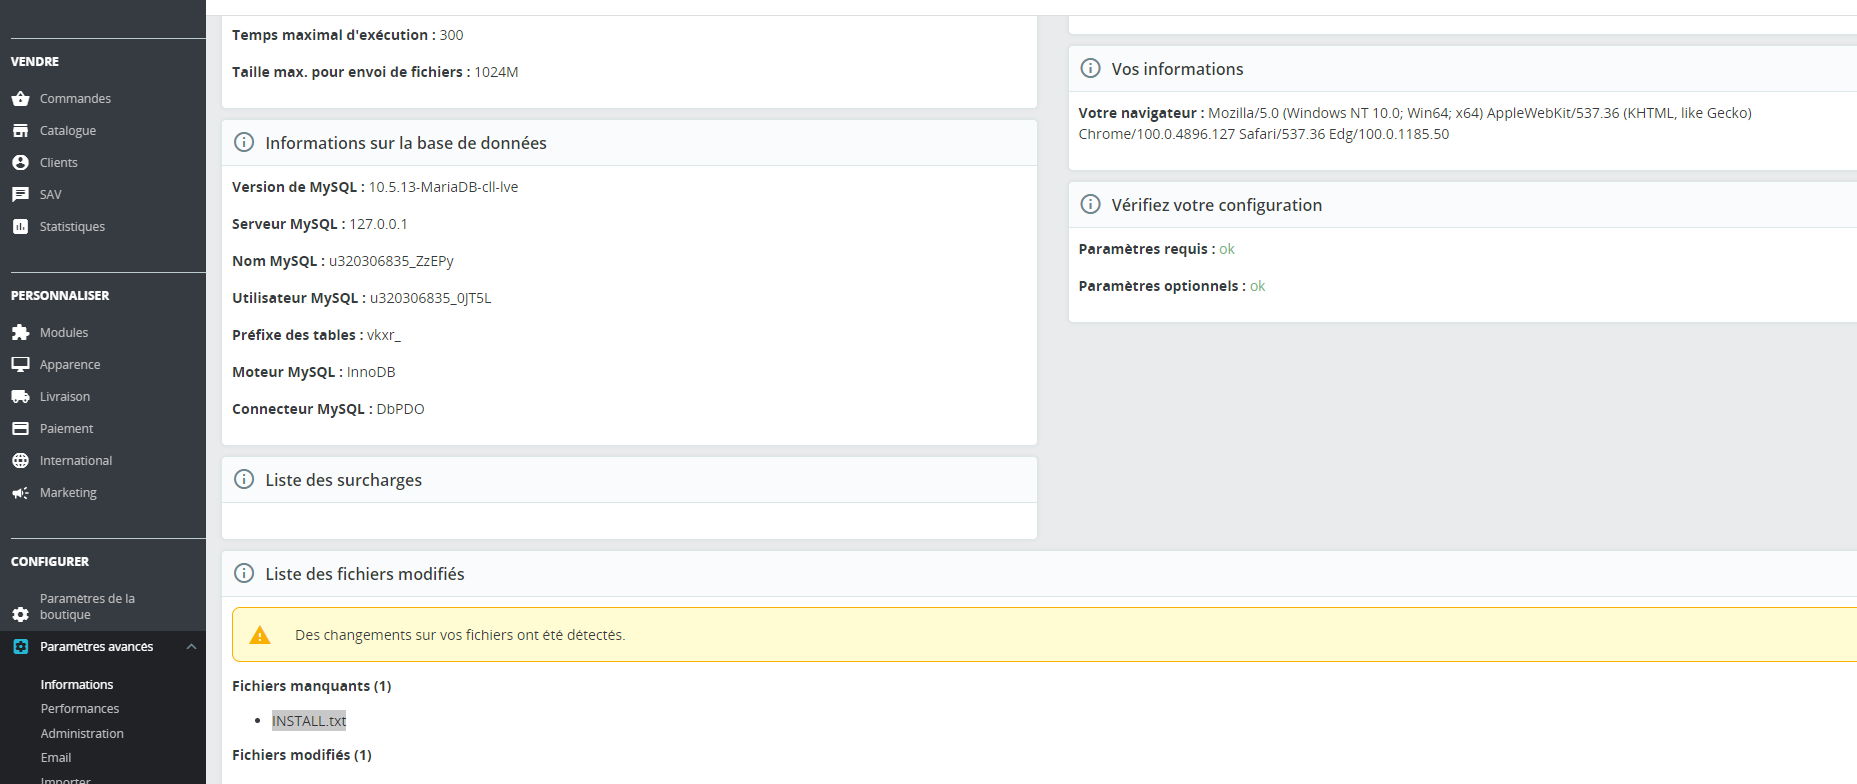The image size is (1857, 784).
Task: Click the Catalogue store icon
Action: pos(20,131)
